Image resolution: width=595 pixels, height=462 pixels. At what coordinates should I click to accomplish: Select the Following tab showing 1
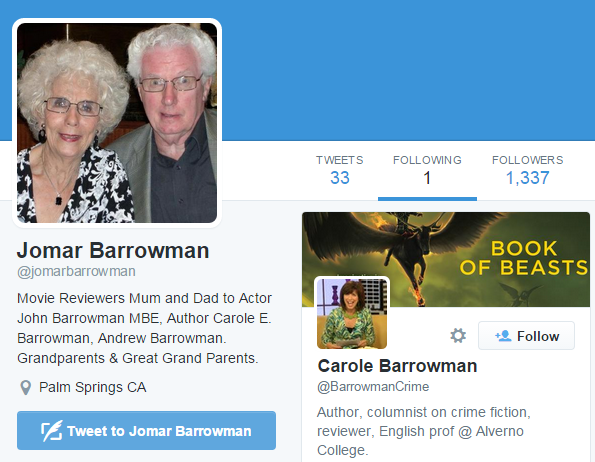tap(427, 170)
